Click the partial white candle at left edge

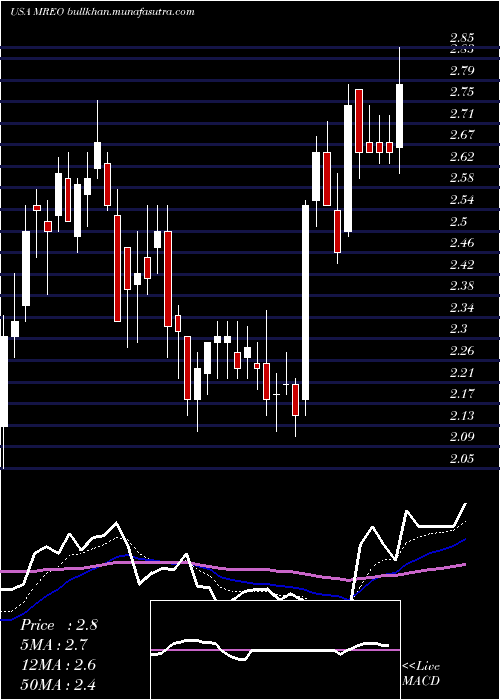pyautogui.click(x=4, y=381)
